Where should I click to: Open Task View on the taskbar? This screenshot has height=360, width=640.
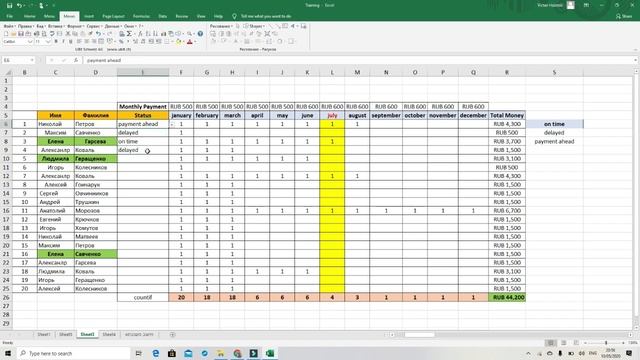tap(138, 353)
